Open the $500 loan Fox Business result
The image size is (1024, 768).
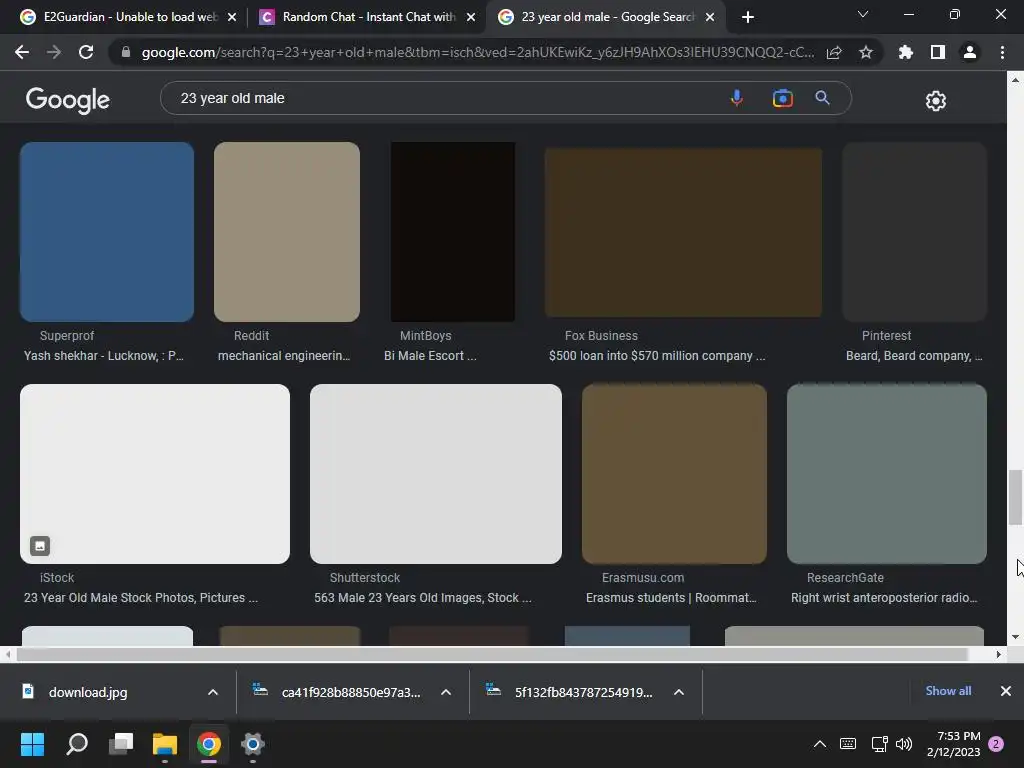click(x=657, y=356)
